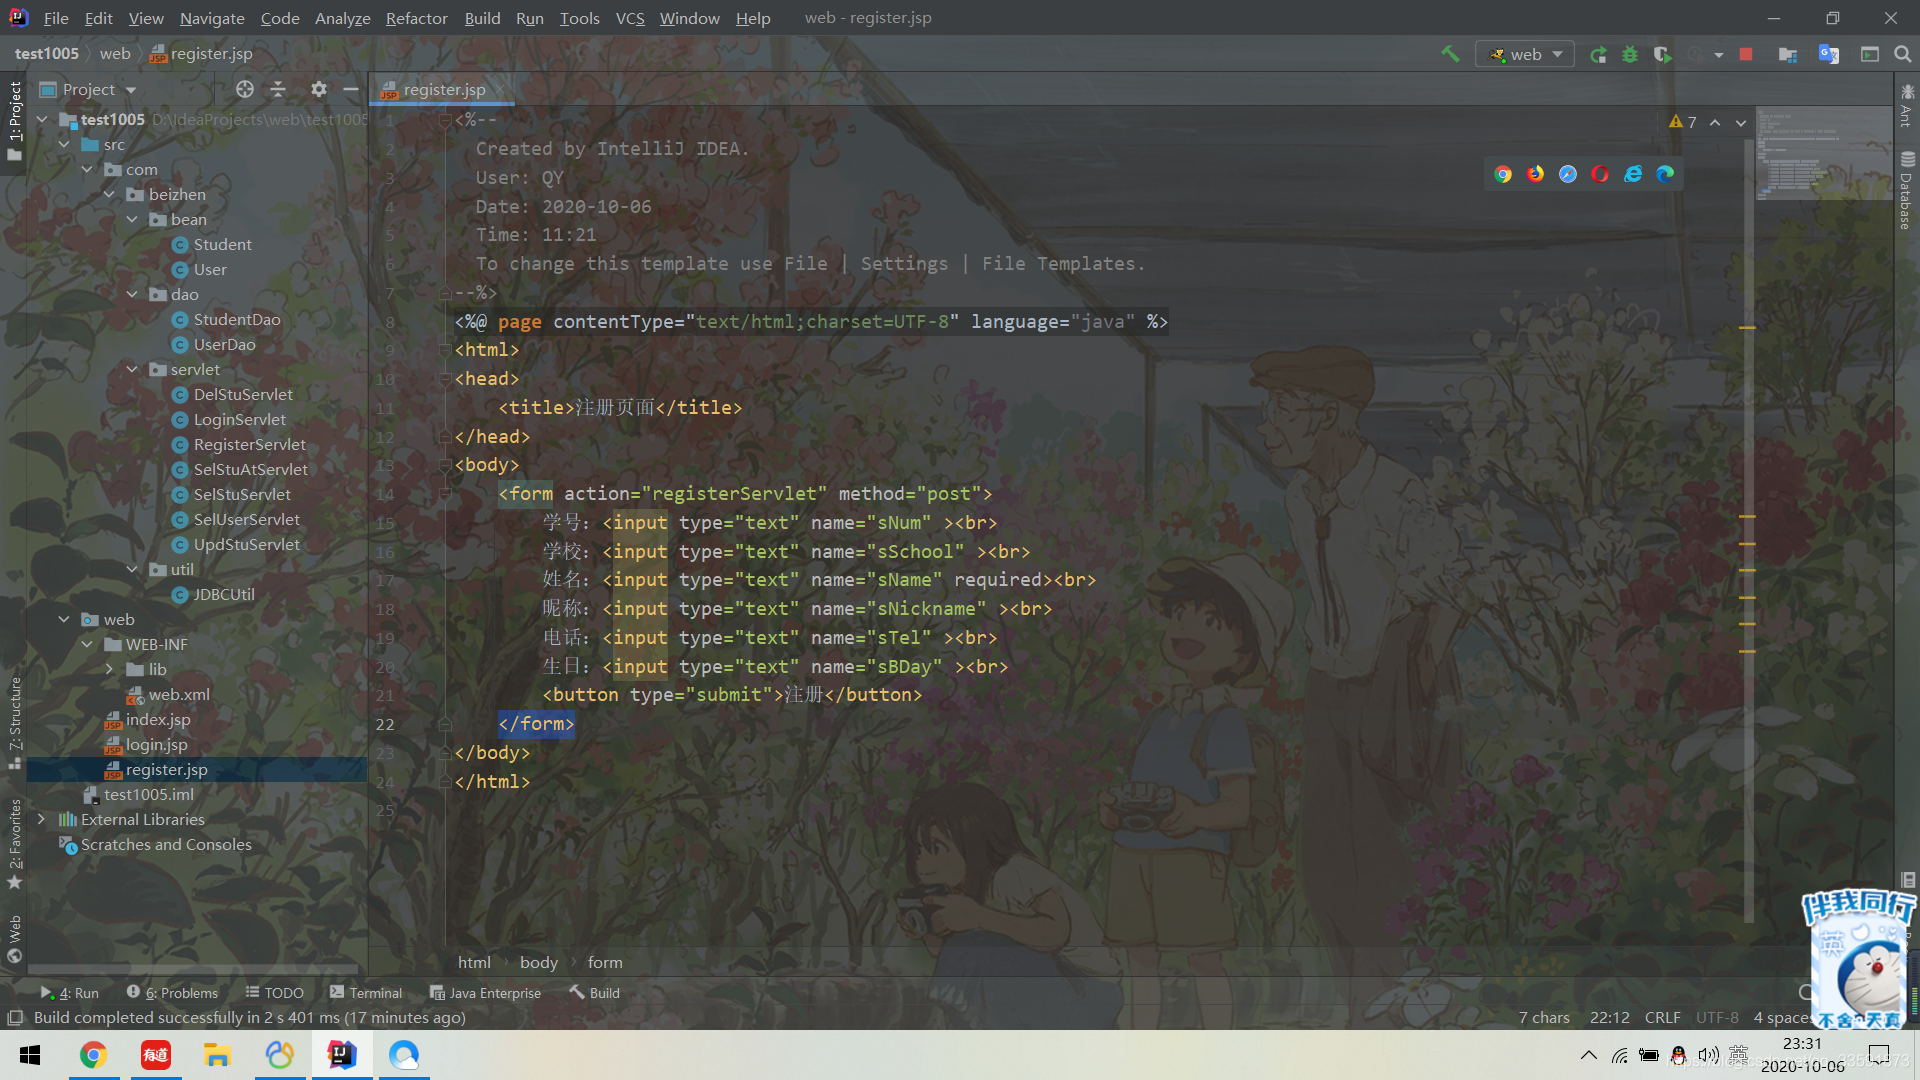
Task: Open the Project Structure icon
Action: [x=1788, y=55]
